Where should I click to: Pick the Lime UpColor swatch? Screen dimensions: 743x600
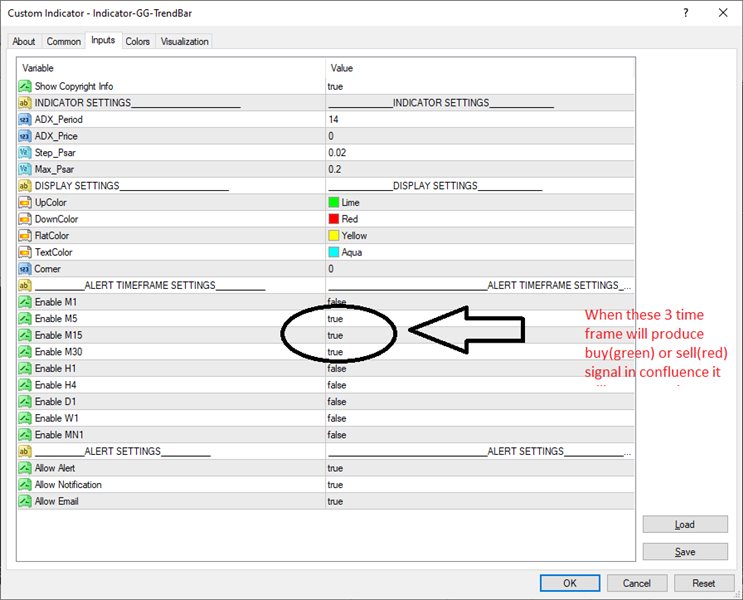(334, 202)
